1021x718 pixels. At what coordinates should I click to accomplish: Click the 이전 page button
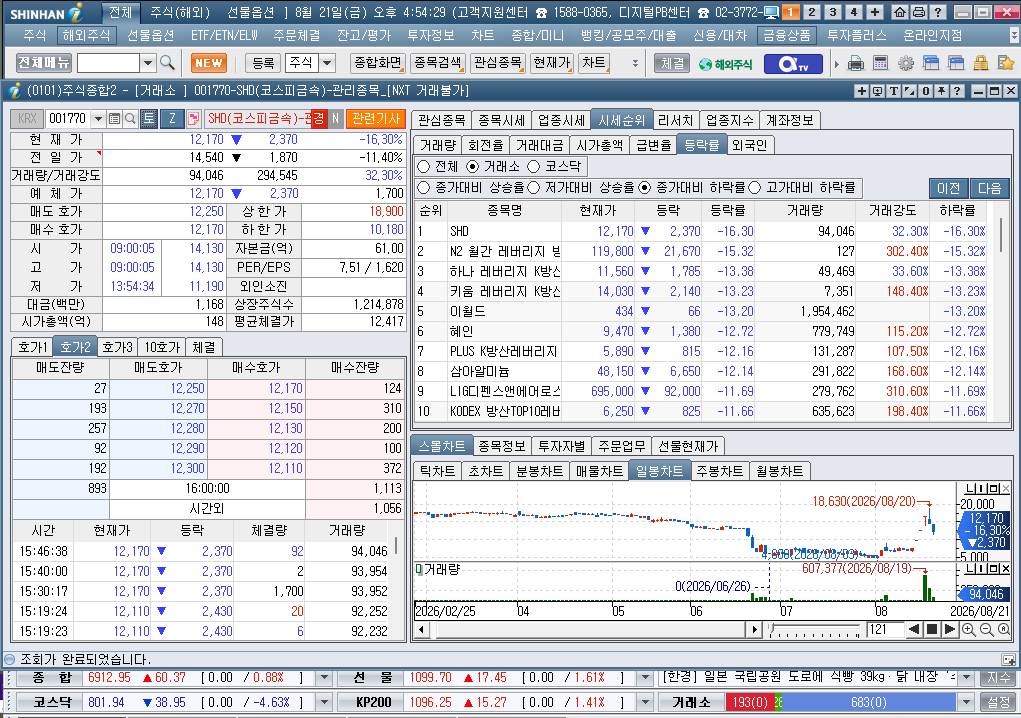pyautogui.click(x=949, y=188)
